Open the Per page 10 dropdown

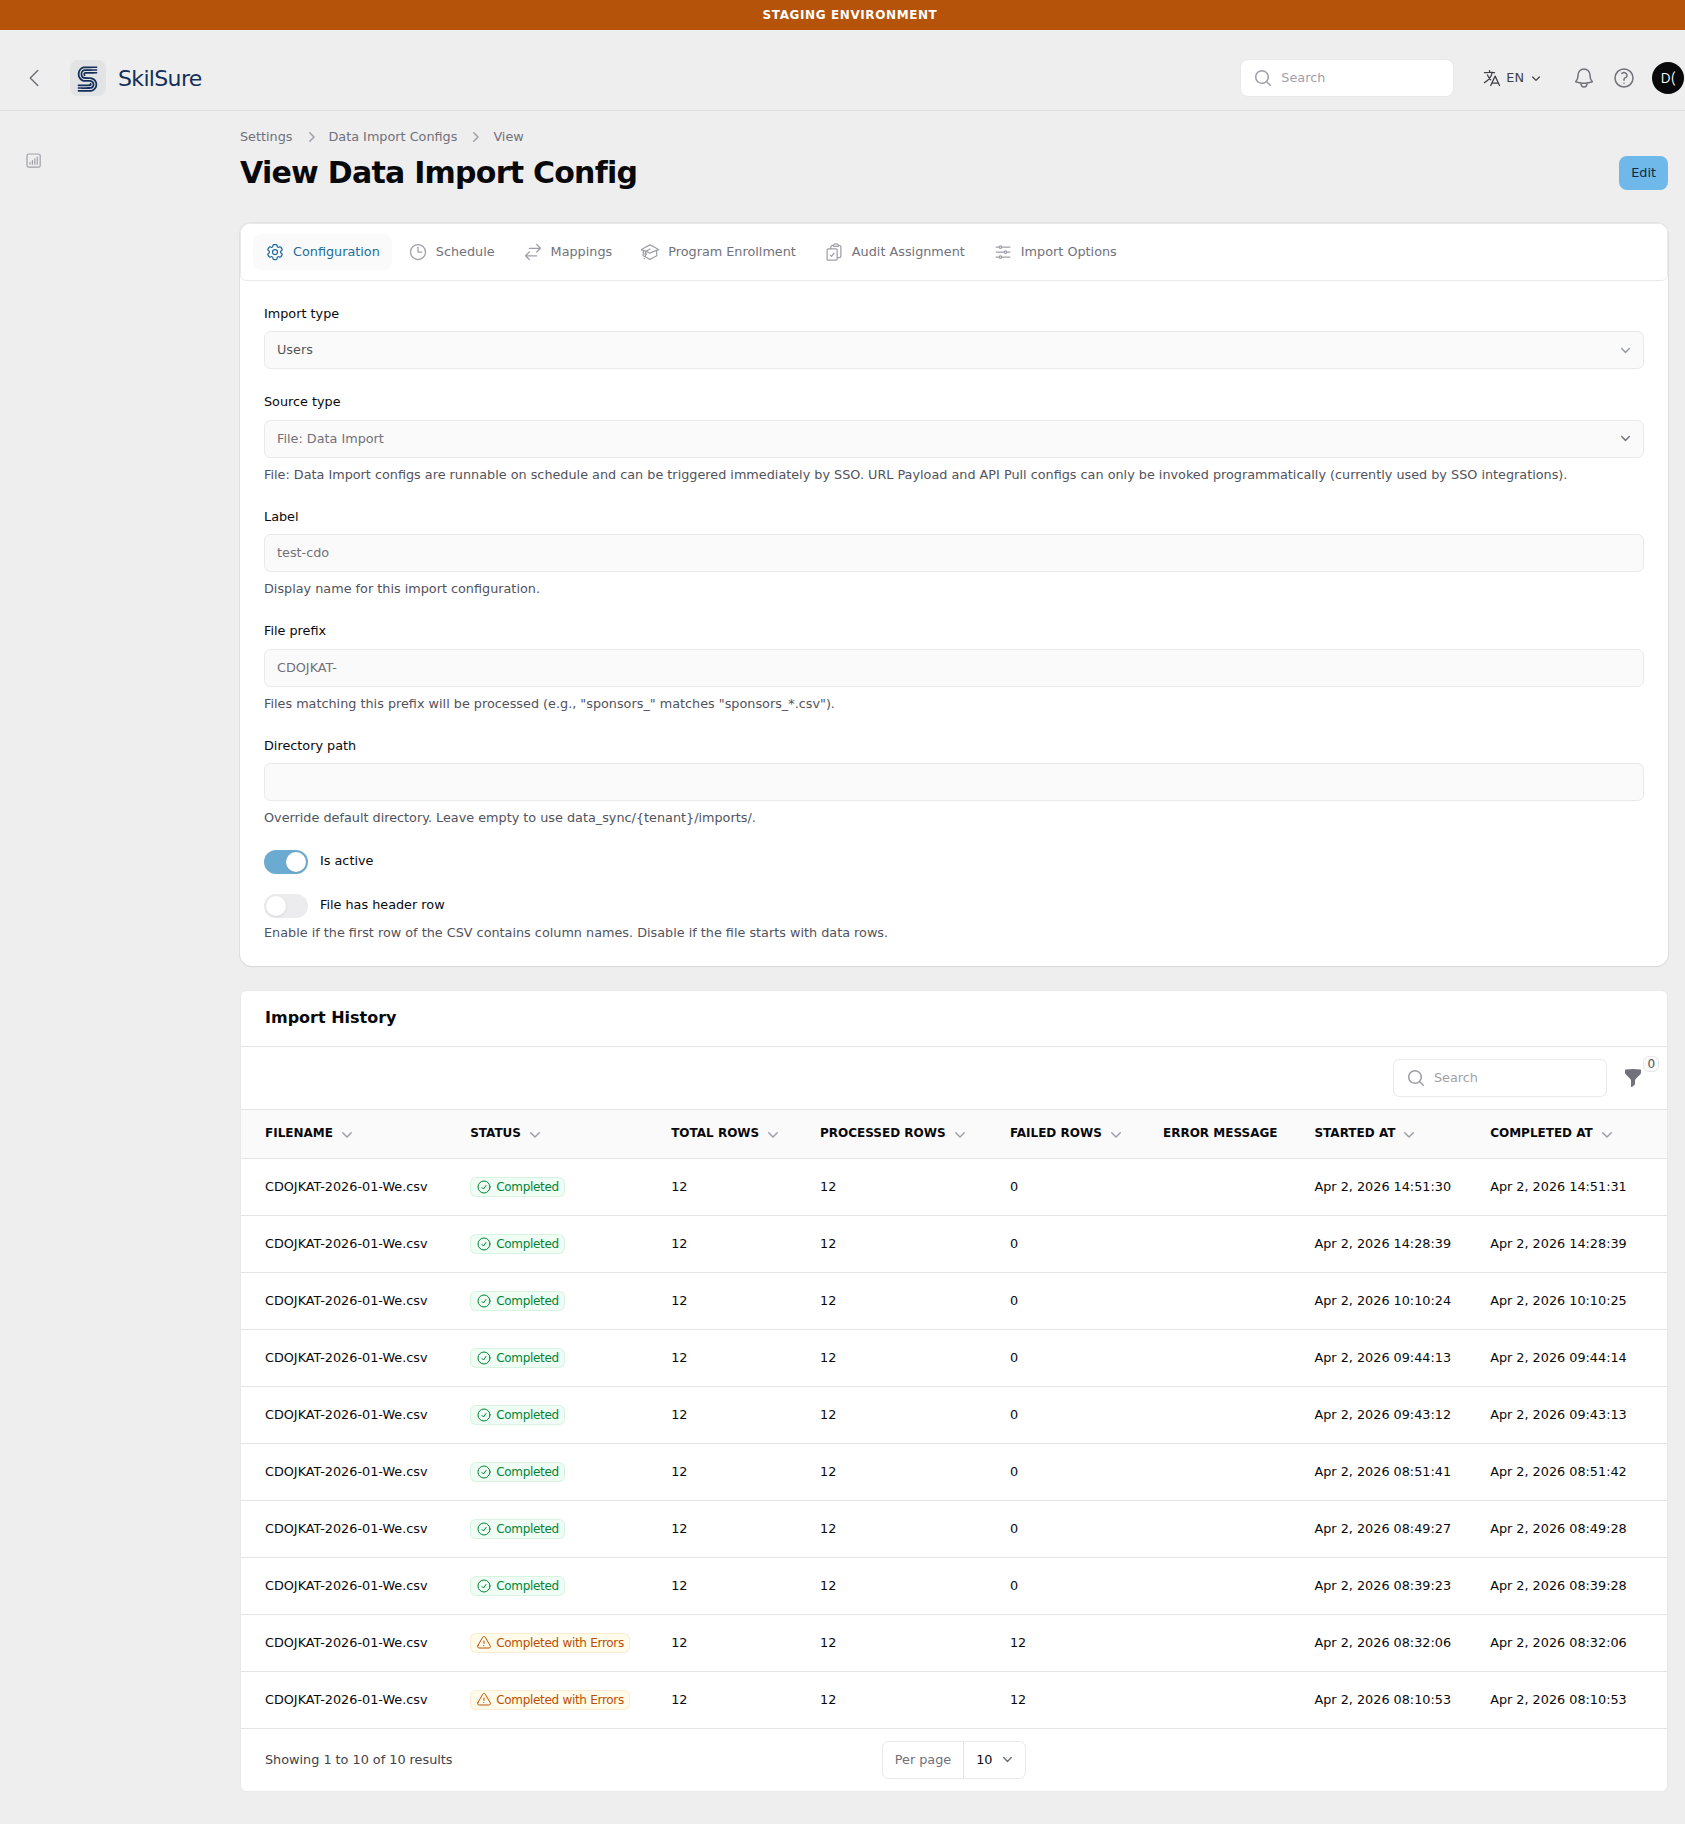pyautogui.click(x=994, y=1760)
